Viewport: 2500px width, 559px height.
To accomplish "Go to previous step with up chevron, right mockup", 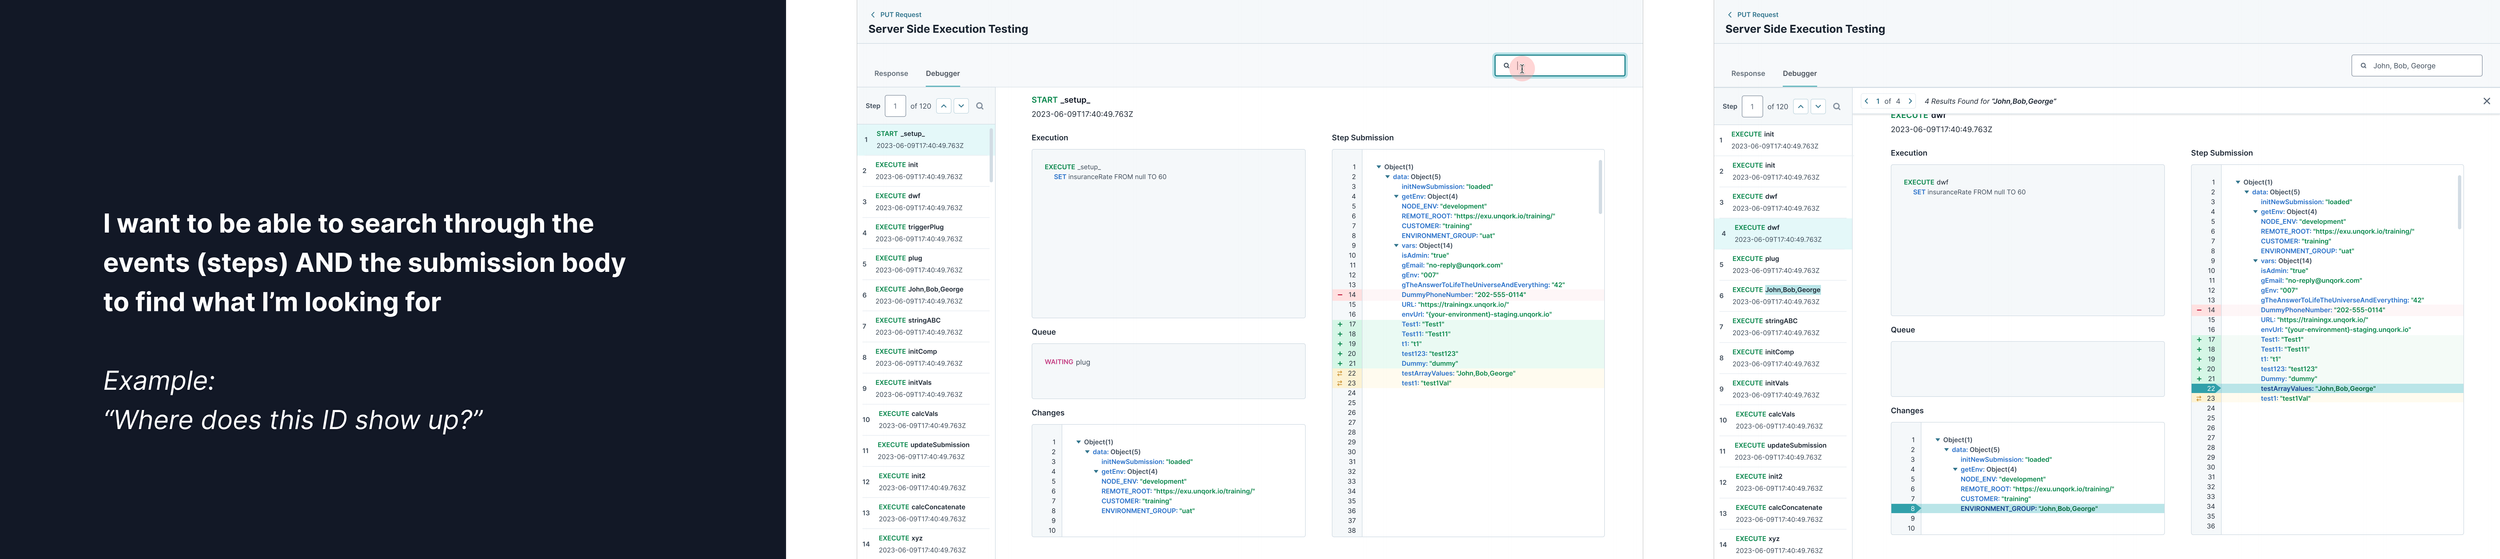I will (x=1800, y=106).
